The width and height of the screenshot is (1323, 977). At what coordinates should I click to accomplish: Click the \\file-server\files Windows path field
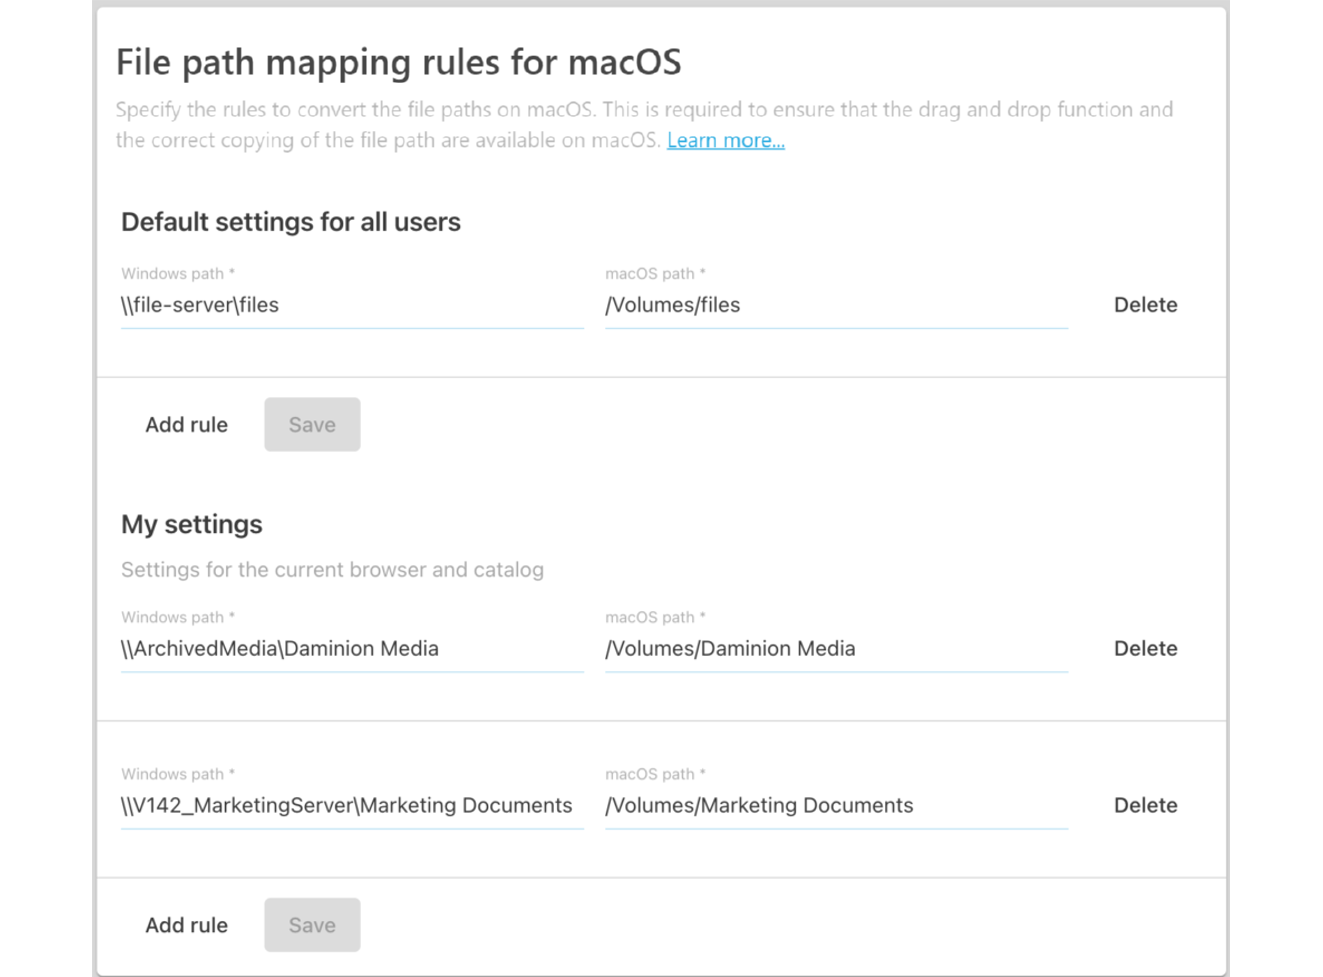point(350,305)
